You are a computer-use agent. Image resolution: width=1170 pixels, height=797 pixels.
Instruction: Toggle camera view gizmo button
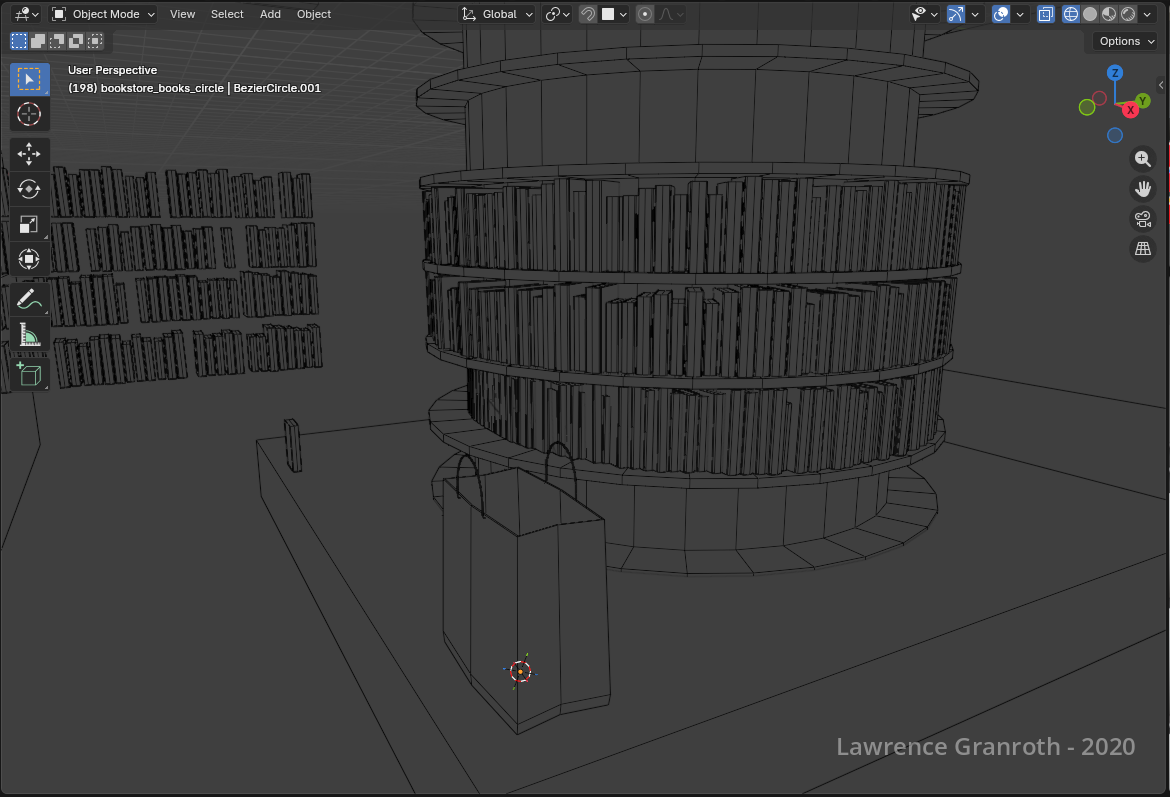point(1143,219)
